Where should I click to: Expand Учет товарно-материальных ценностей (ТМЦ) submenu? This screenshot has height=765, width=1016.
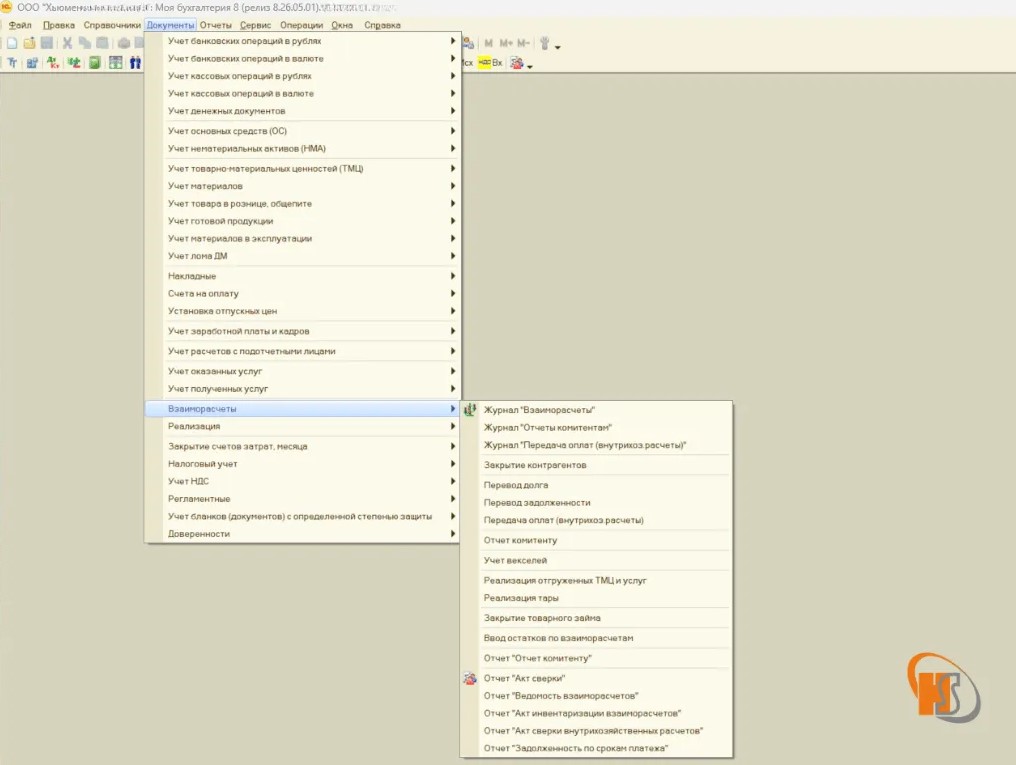tap(302, 168)
